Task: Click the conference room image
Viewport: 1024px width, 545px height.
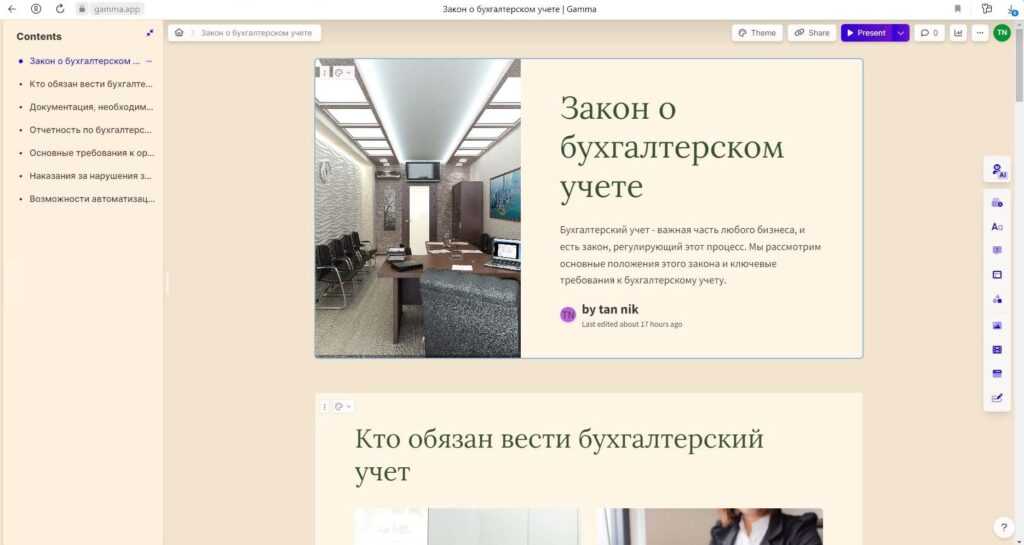Action: (418, 208)
